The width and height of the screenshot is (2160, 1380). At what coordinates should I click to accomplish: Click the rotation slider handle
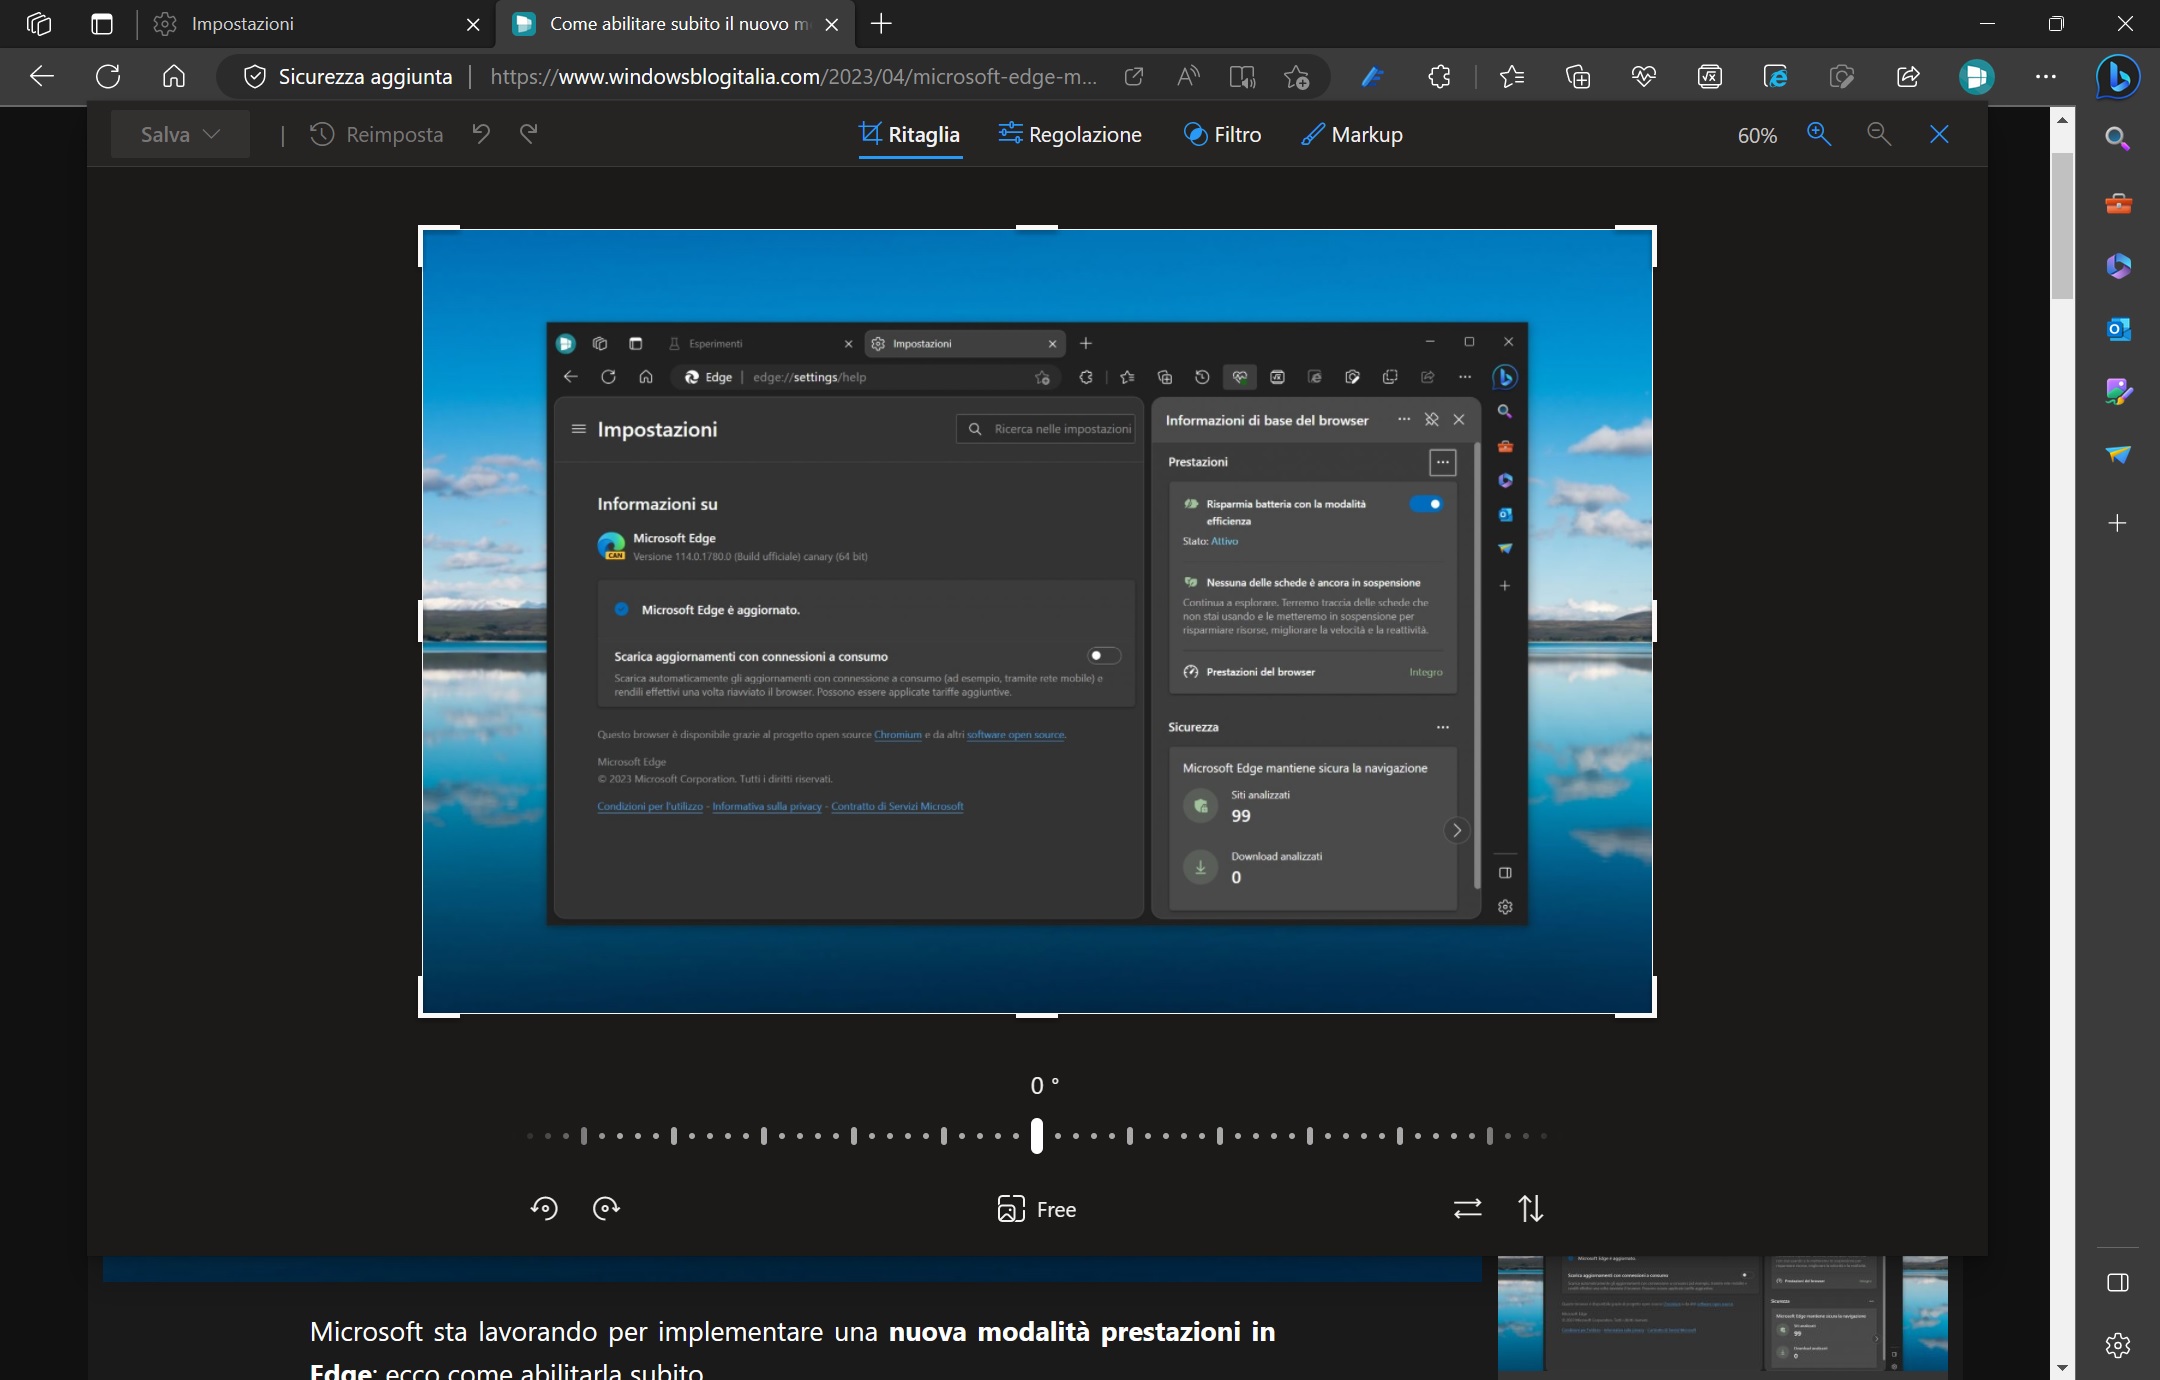(x=1037, y=1136)
